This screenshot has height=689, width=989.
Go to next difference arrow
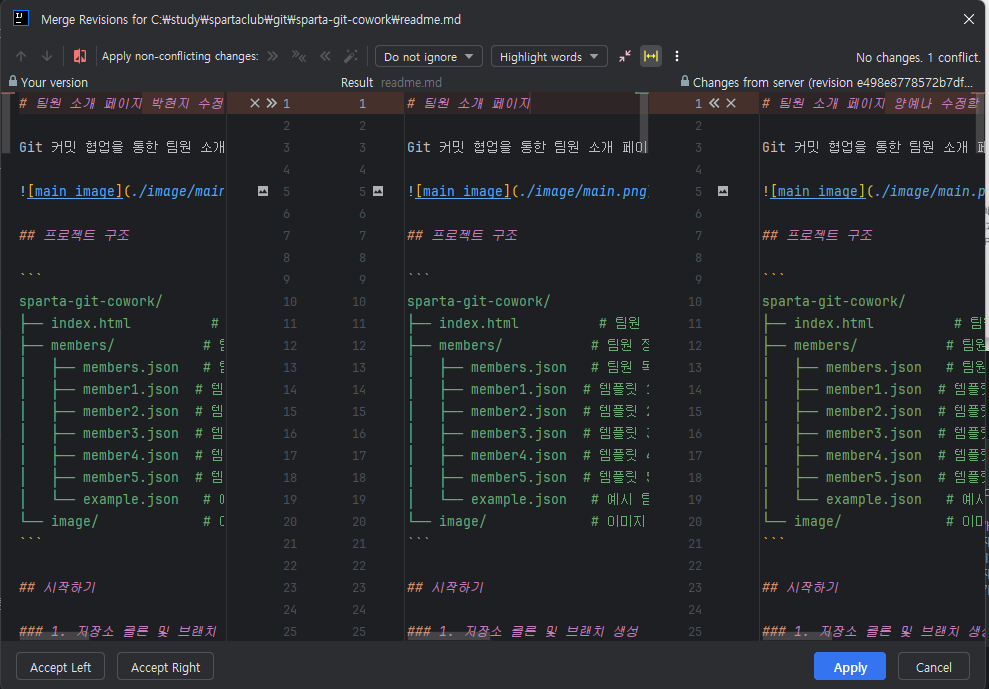(47, 56)
